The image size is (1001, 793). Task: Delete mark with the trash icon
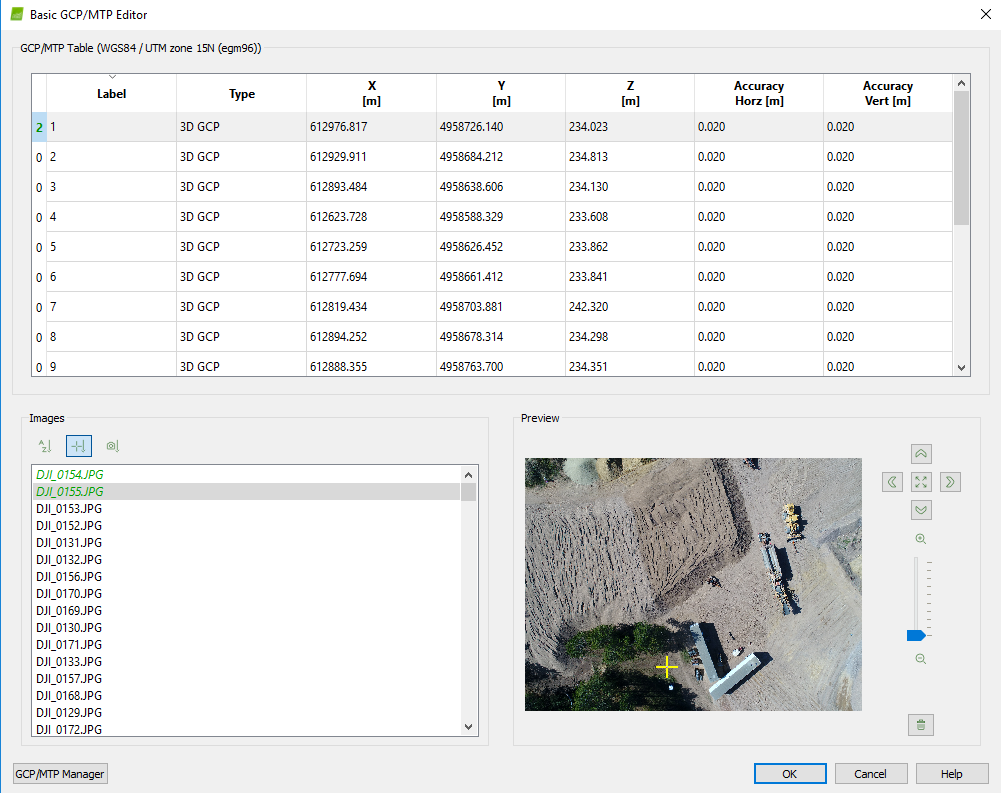click(921, 725)
